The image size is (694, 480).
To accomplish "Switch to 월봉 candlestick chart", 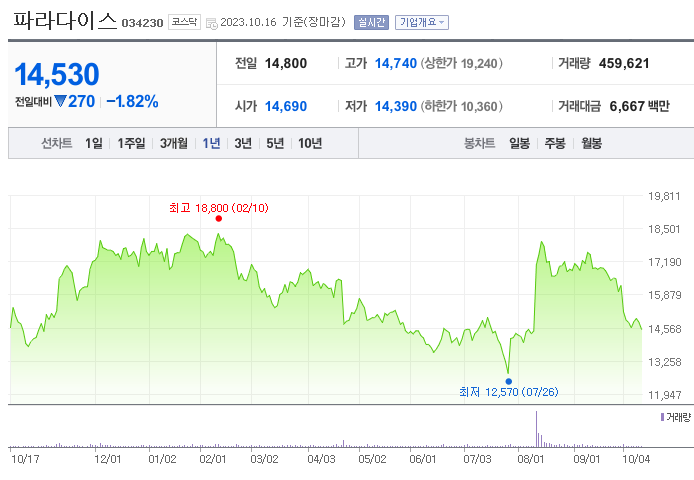I will [591, 143].
